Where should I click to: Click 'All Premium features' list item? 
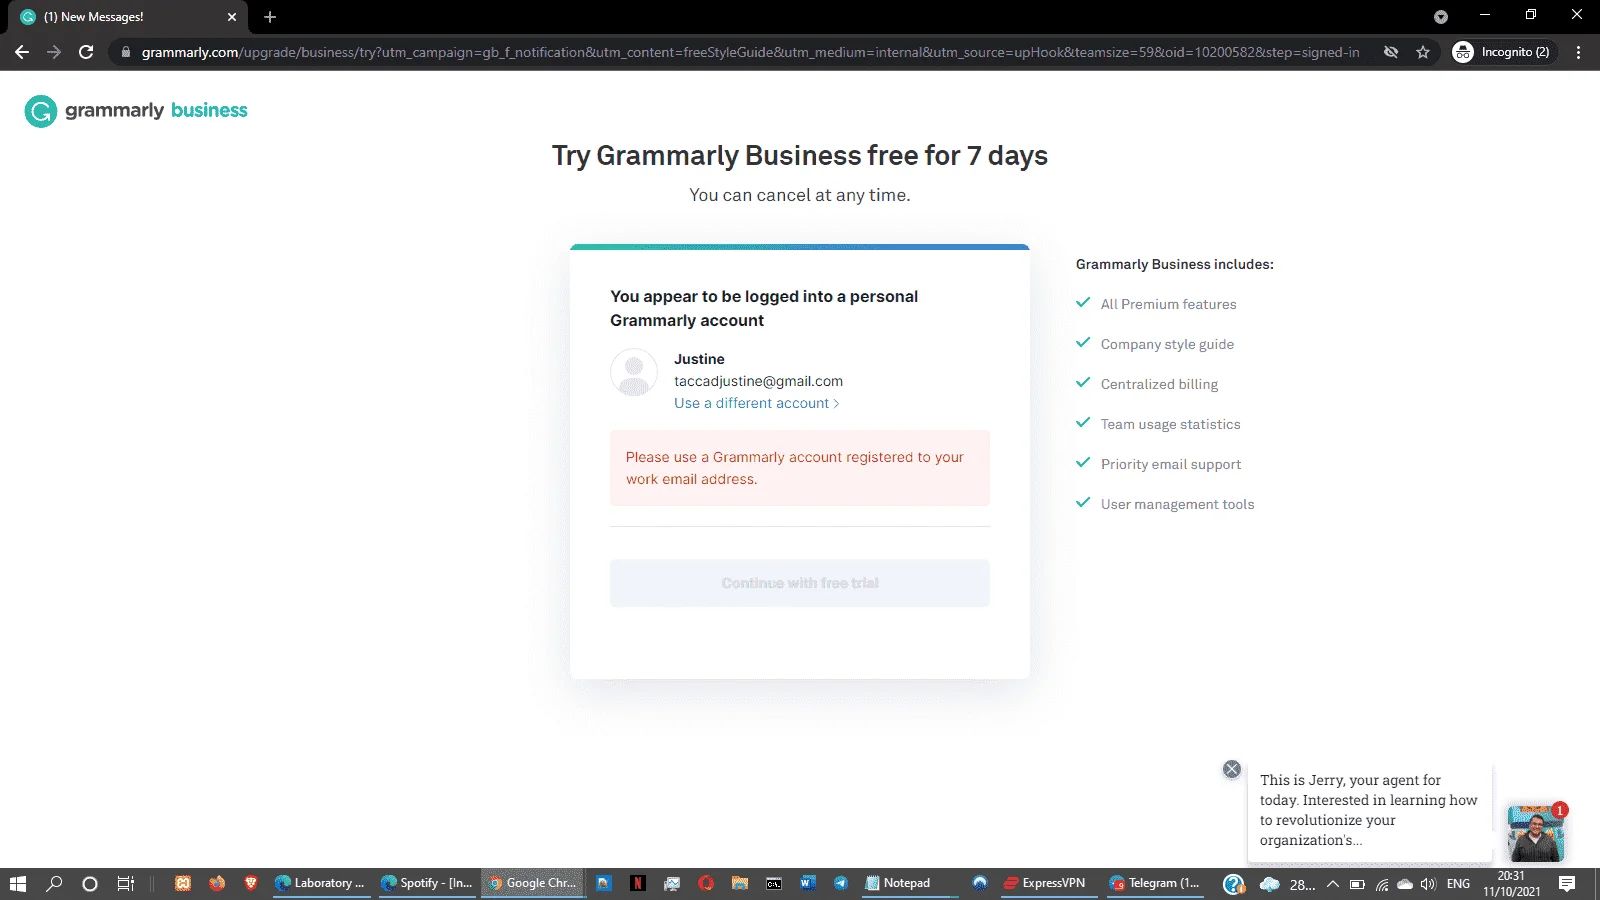coord(1168,304)
